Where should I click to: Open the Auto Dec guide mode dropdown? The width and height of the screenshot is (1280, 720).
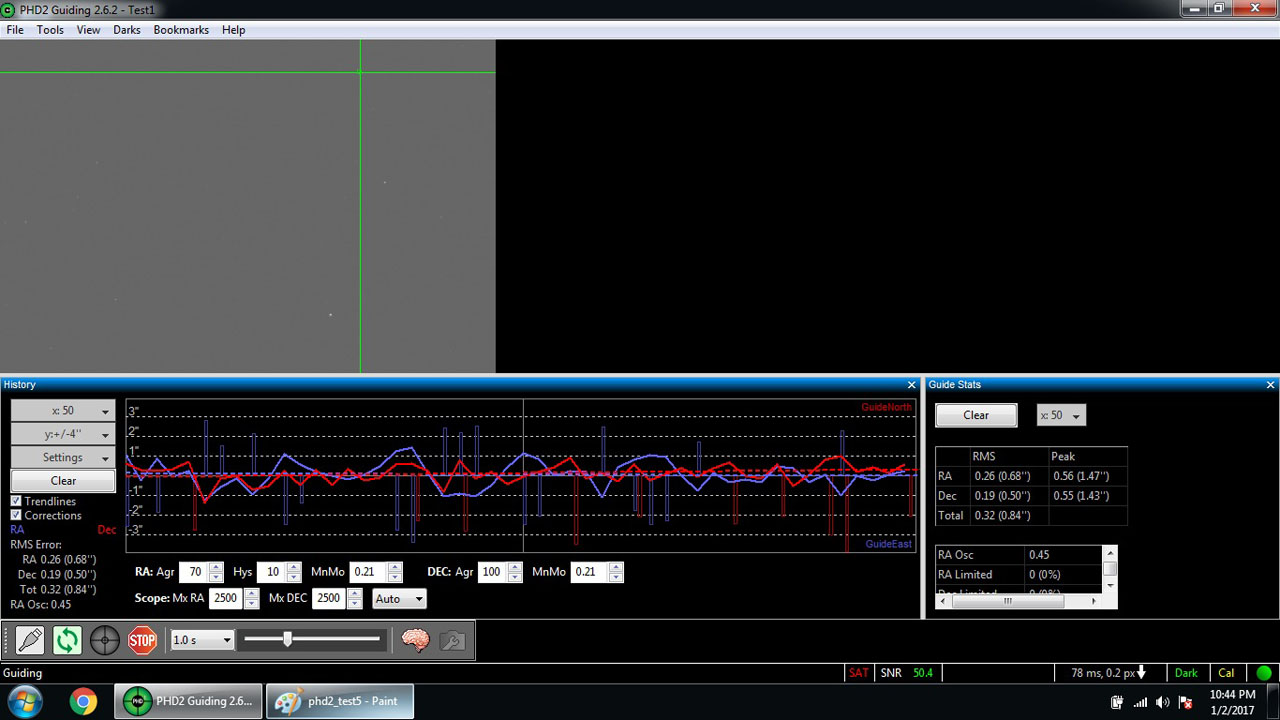398,599
